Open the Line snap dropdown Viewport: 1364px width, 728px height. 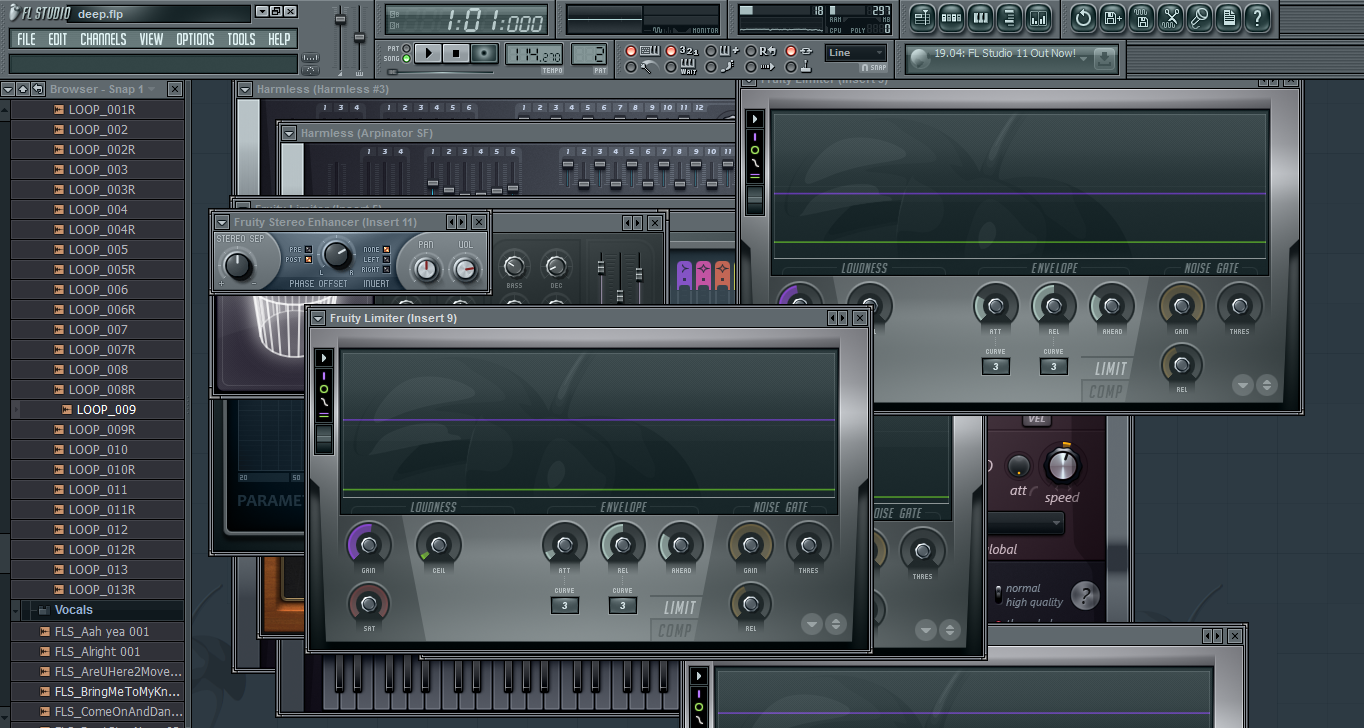click(x=856, y=53)
